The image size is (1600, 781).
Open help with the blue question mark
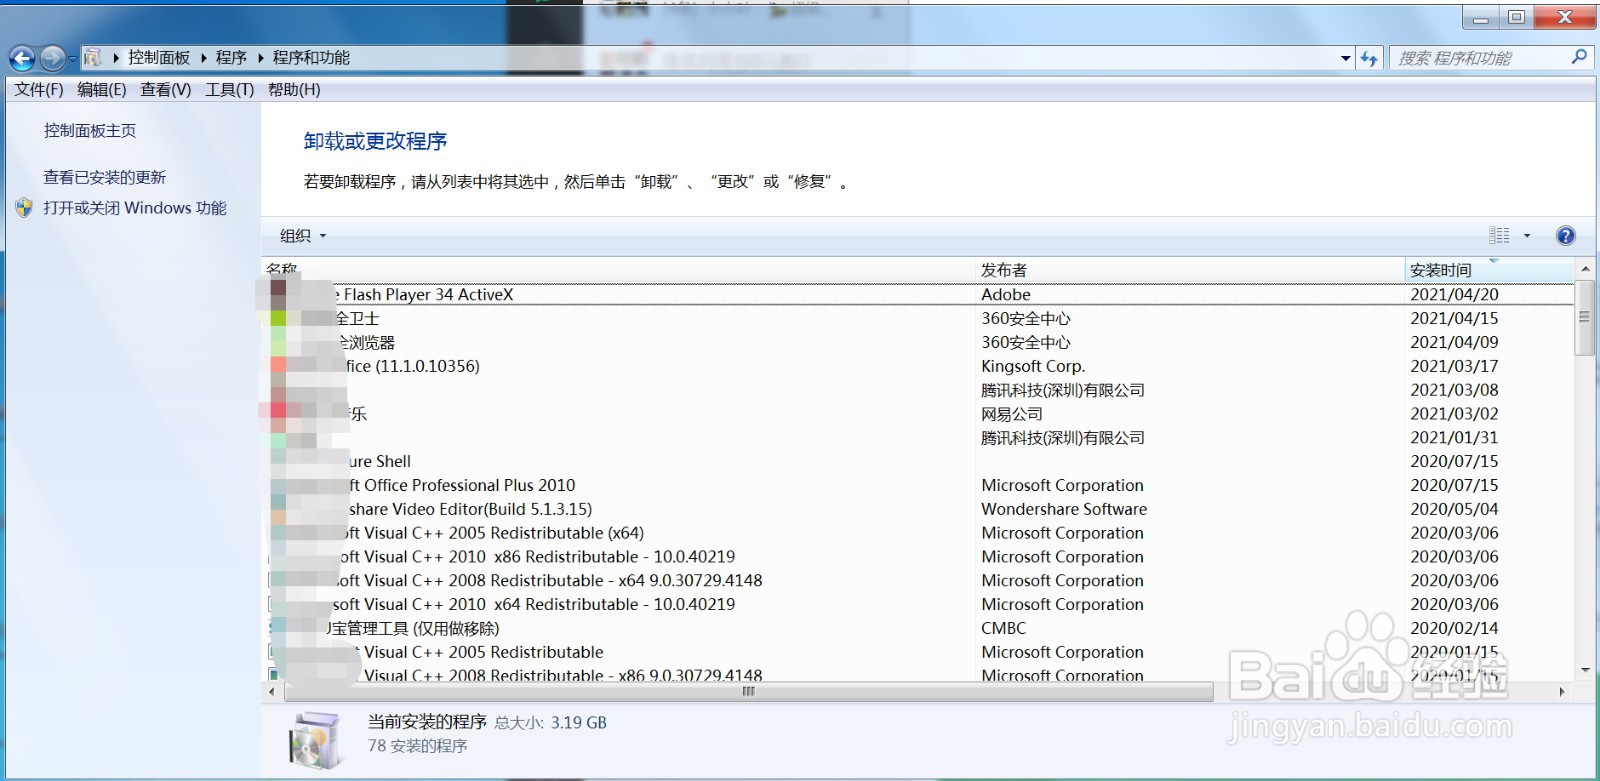[1566, 236]
